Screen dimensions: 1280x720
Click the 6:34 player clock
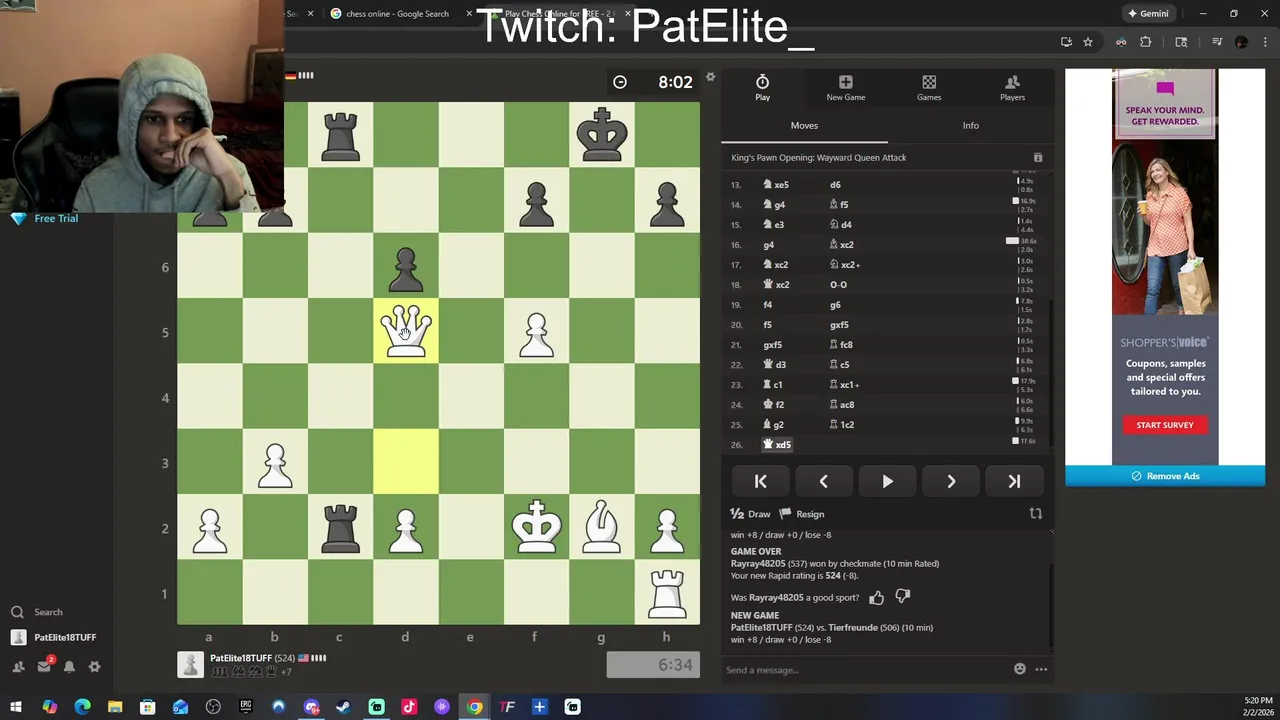pyautogui.click(x=653, y=665)
